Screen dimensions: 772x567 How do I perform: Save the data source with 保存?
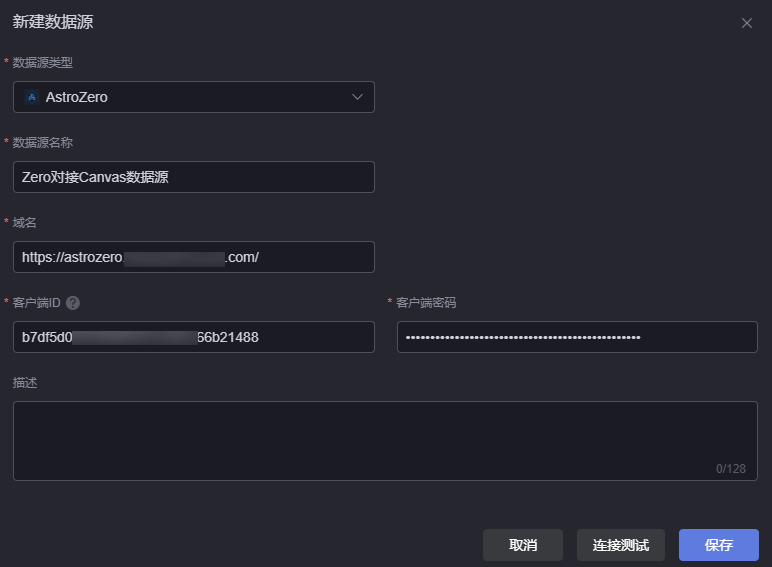(x=719, y=545)
